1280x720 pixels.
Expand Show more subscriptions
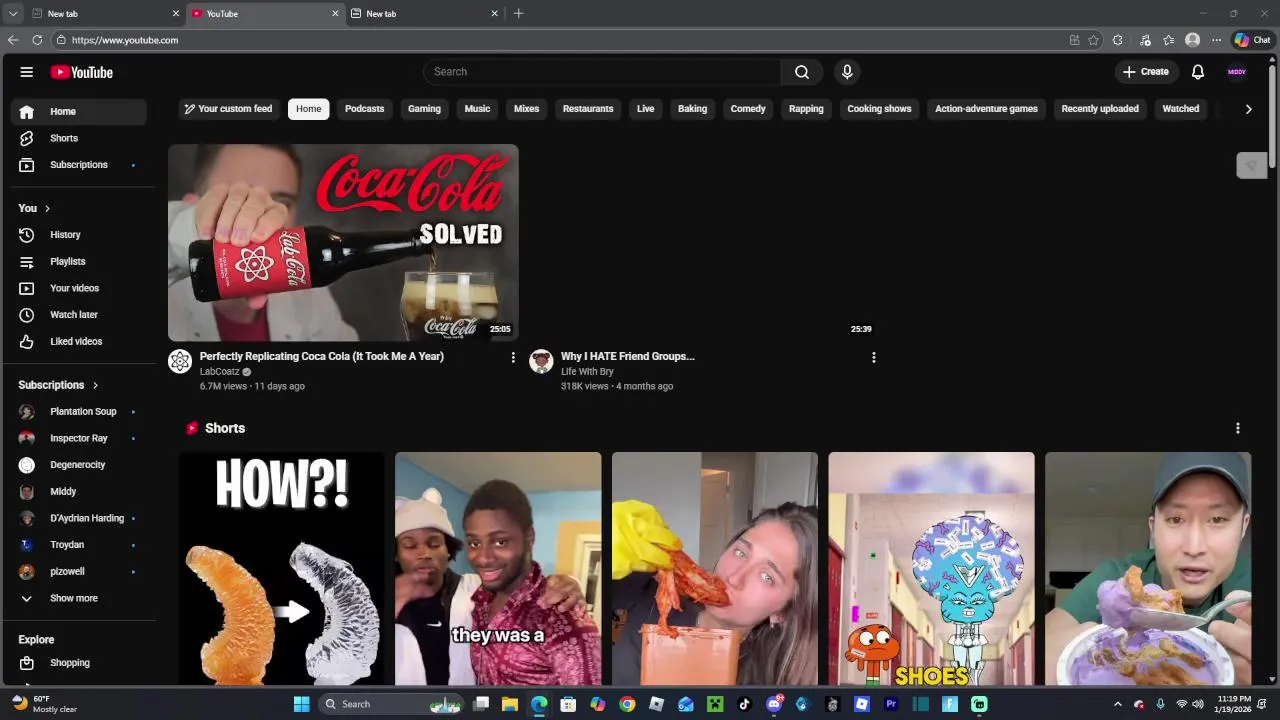pyautogui.click(x=79, y=598)
